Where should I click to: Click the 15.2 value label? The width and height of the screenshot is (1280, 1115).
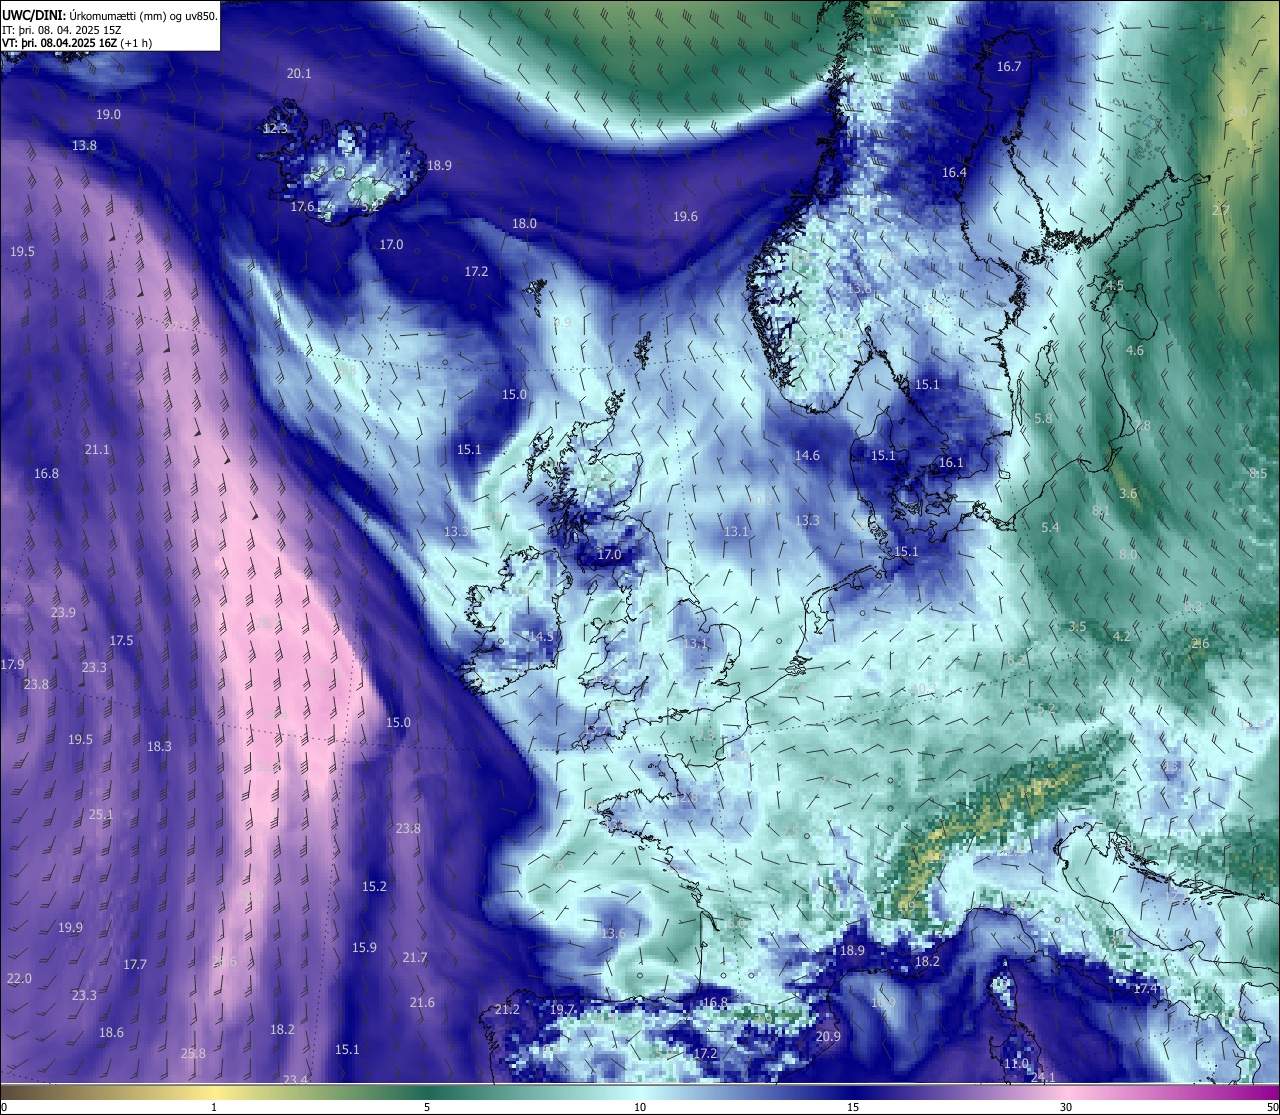point(374,887)
